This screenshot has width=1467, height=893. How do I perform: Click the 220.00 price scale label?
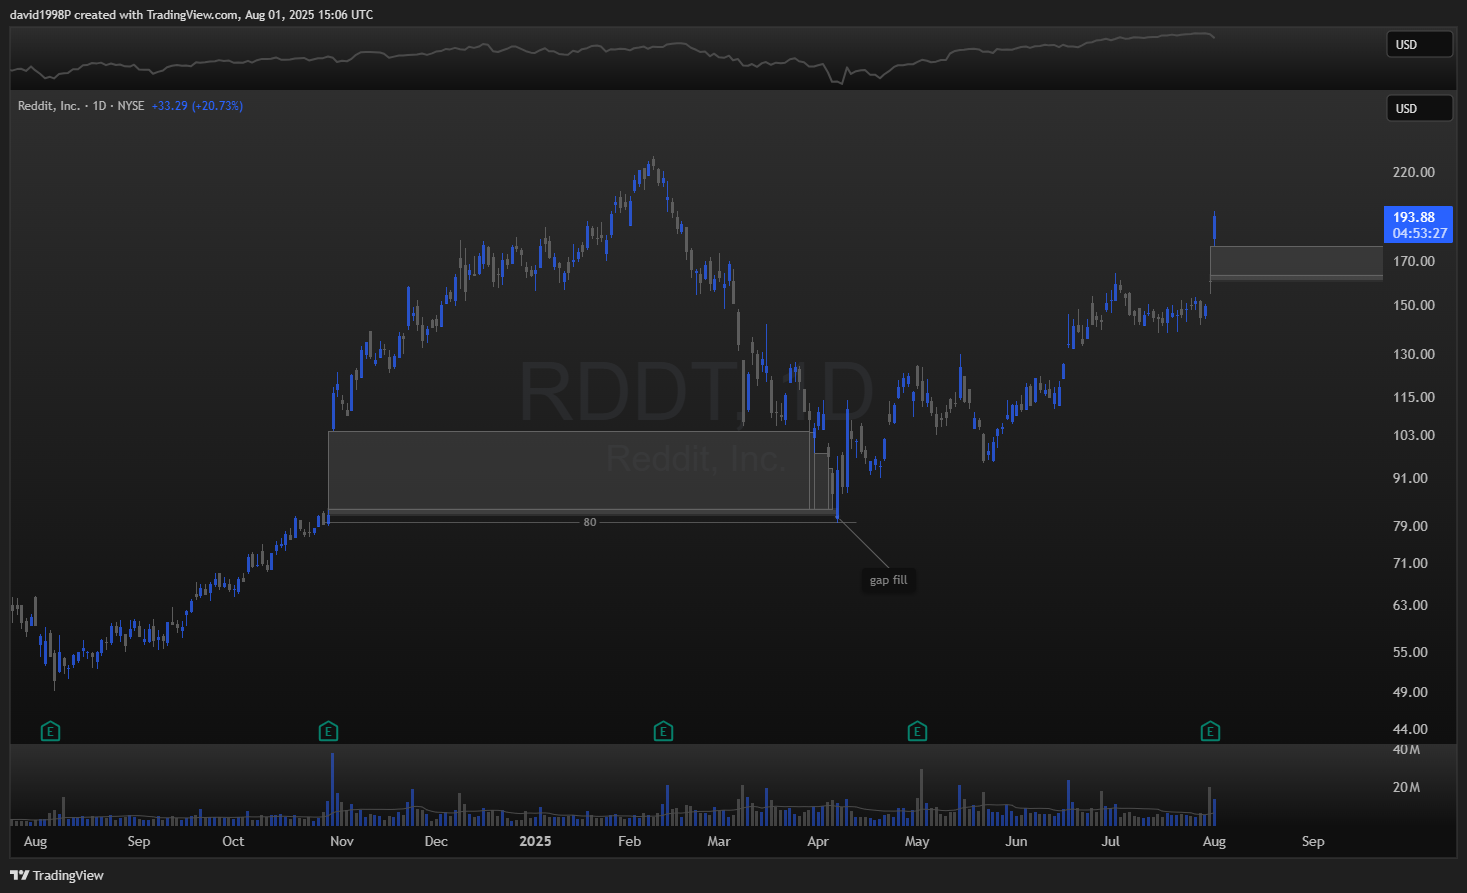(1413, 172)
